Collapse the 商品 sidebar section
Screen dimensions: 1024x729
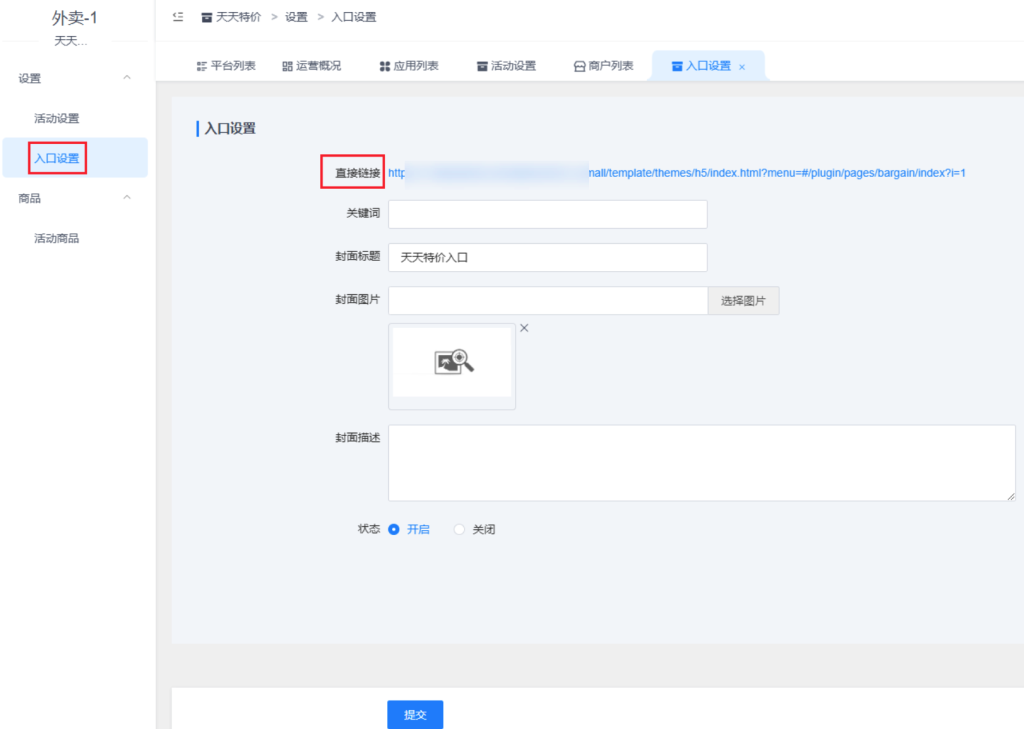[126, 198]
